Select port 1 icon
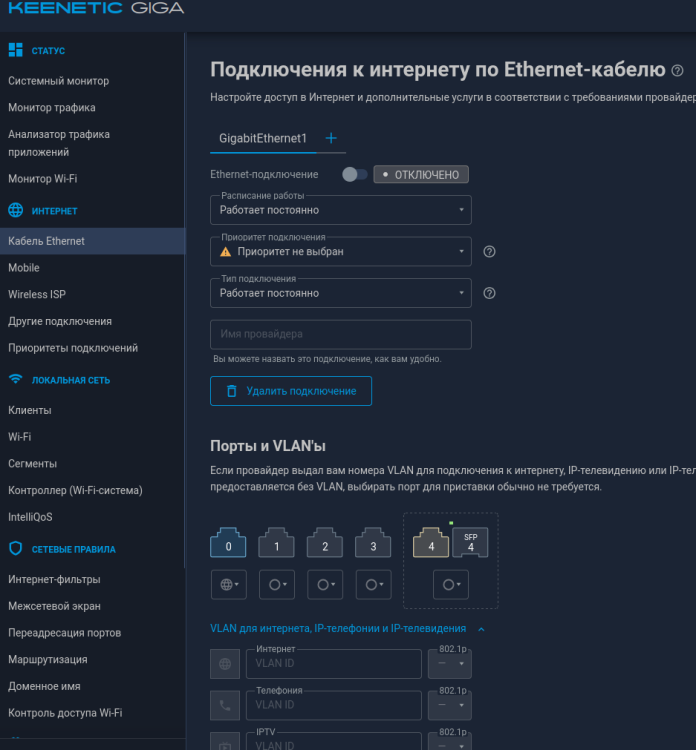Screen dimensions: 696x750 [276, 542]
